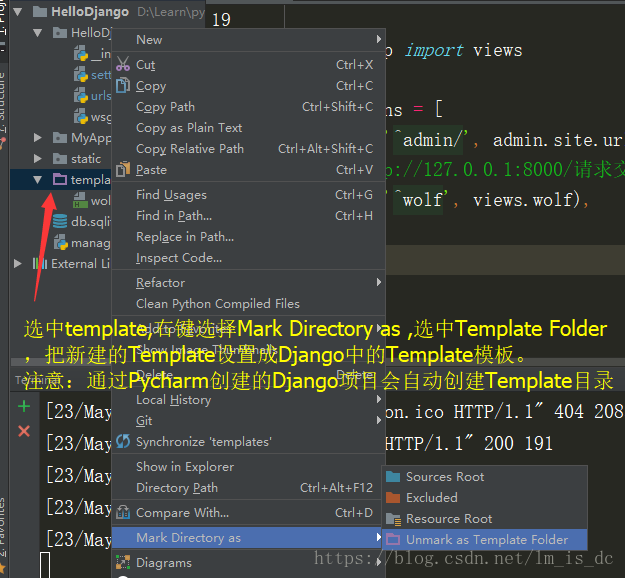The width and height of the screenshot is (625, 578).
Task: Choose Excluded in the submenu
Action: point(485,497)
